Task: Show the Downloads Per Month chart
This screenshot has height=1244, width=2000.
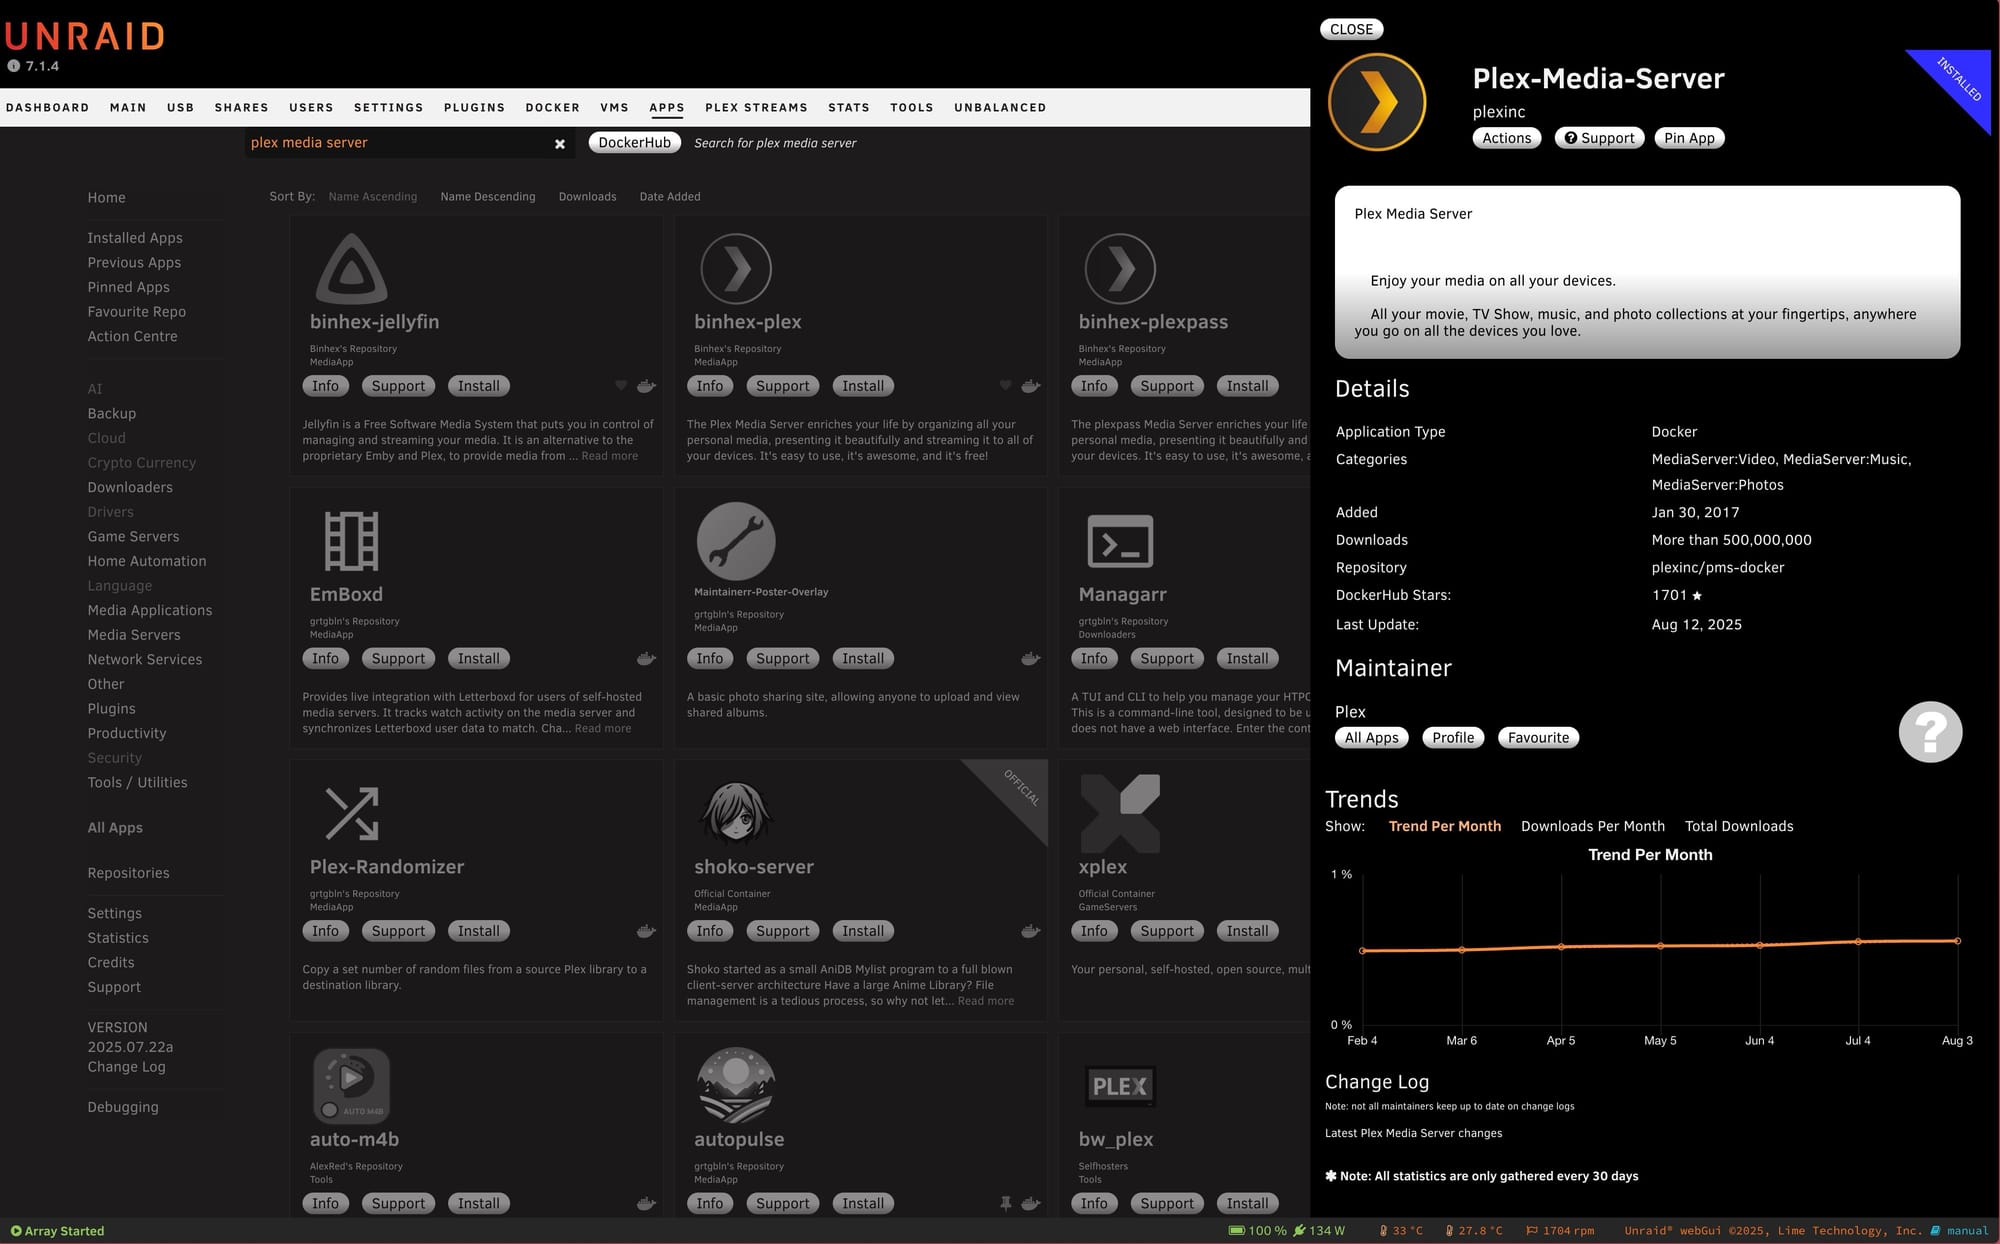Action: pyautogui.click(x=1593, y=827)
